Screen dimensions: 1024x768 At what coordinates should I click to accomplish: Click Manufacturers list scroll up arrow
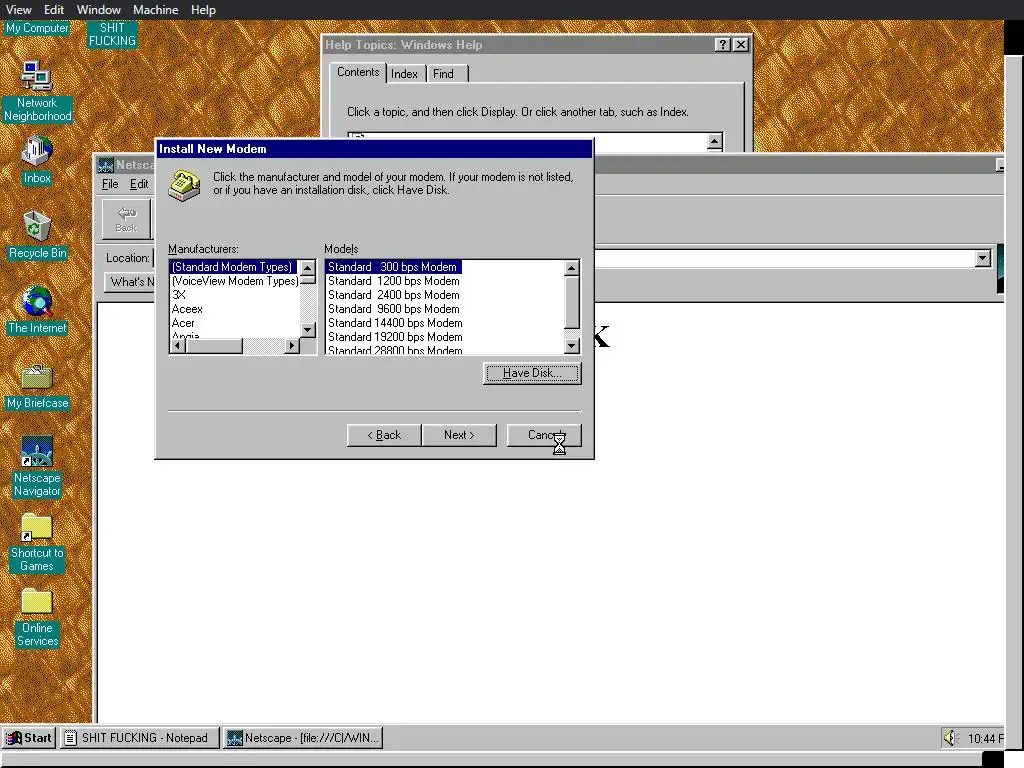point(308,268)
